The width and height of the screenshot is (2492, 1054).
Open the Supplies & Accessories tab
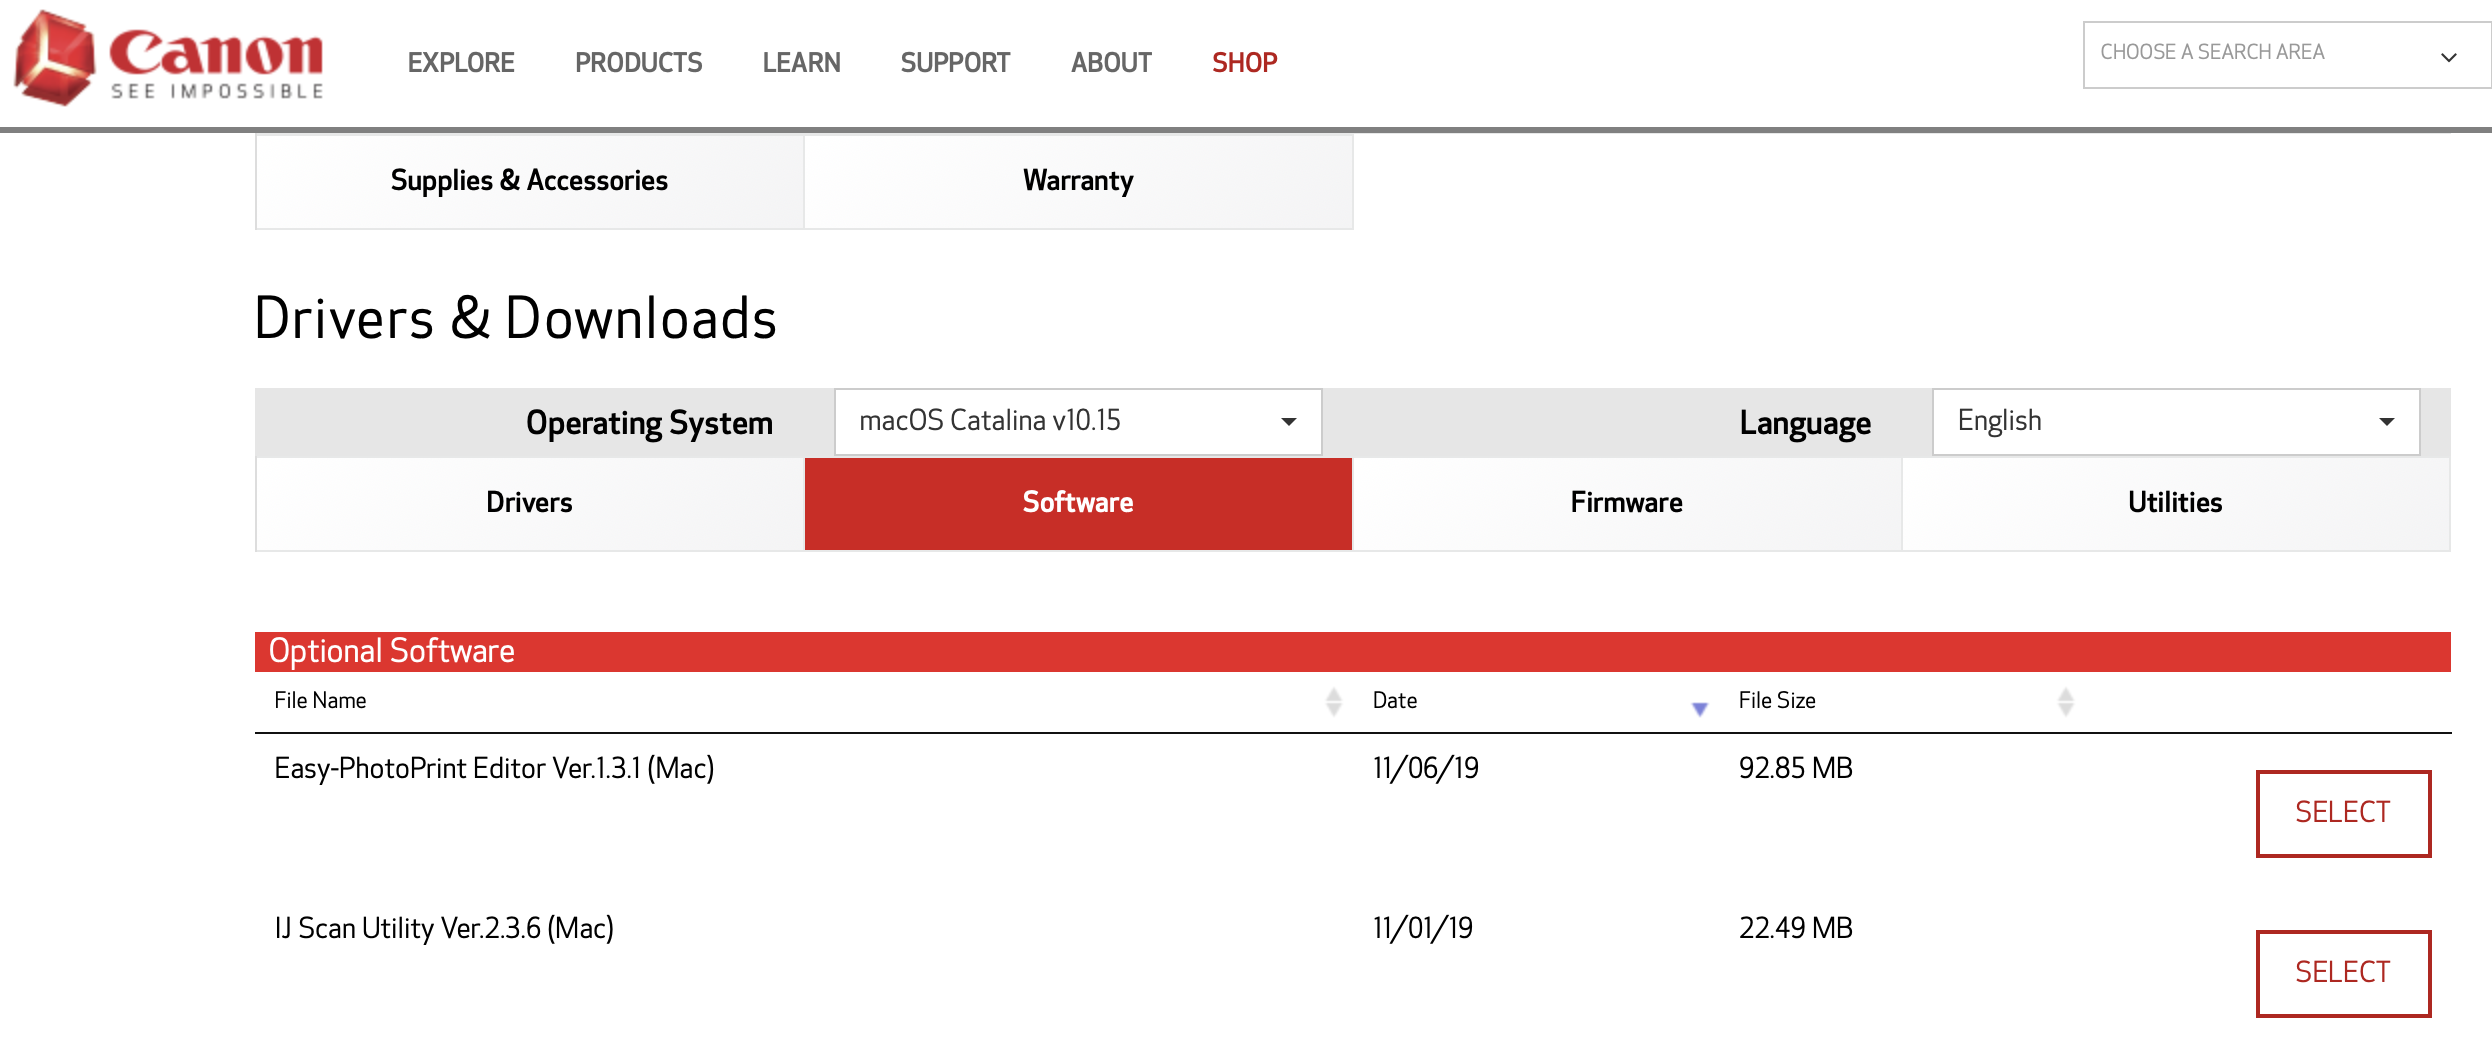(529, 181)
